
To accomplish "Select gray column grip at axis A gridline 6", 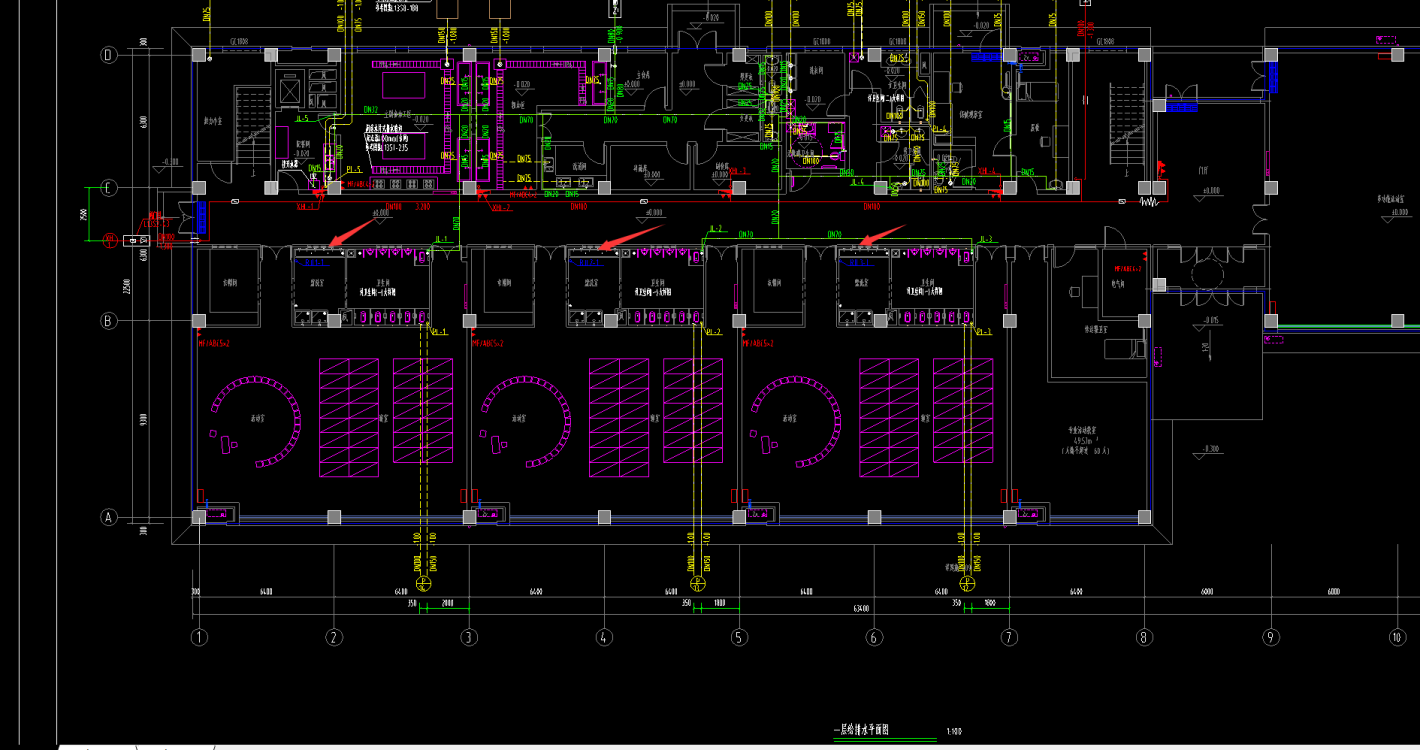I will pos(874,517).
